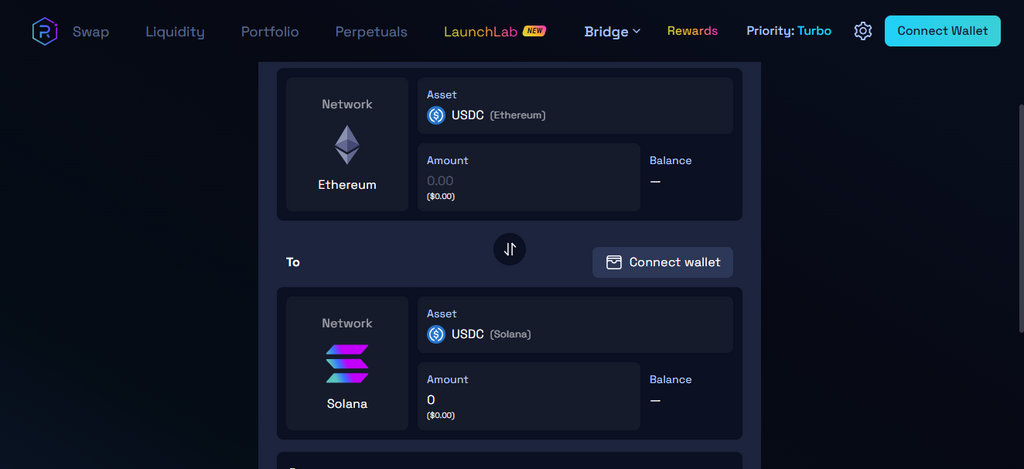
Task: Click the Raydium logo icon
Action: [45, 31]
